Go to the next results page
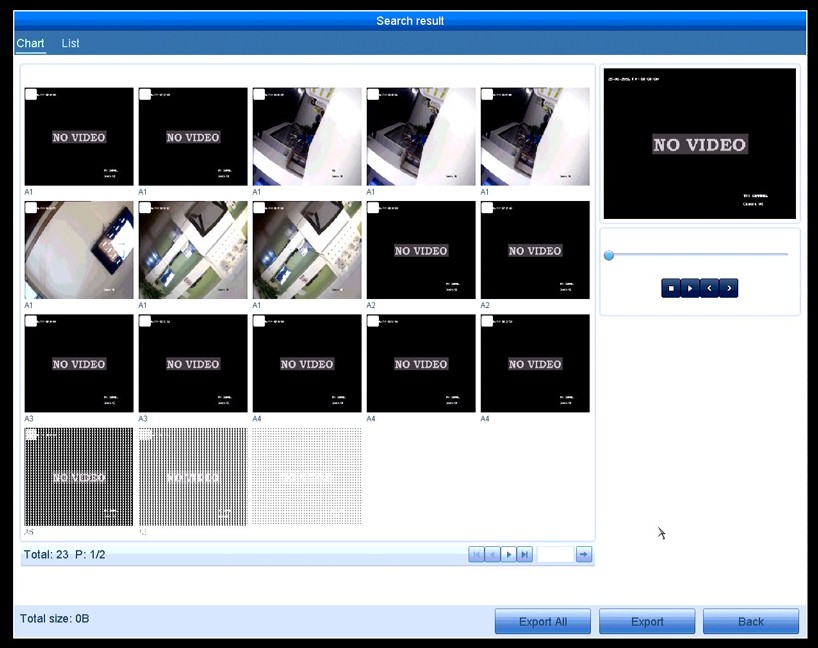Screen dimensions: 818x648 (x=508, y=554)
